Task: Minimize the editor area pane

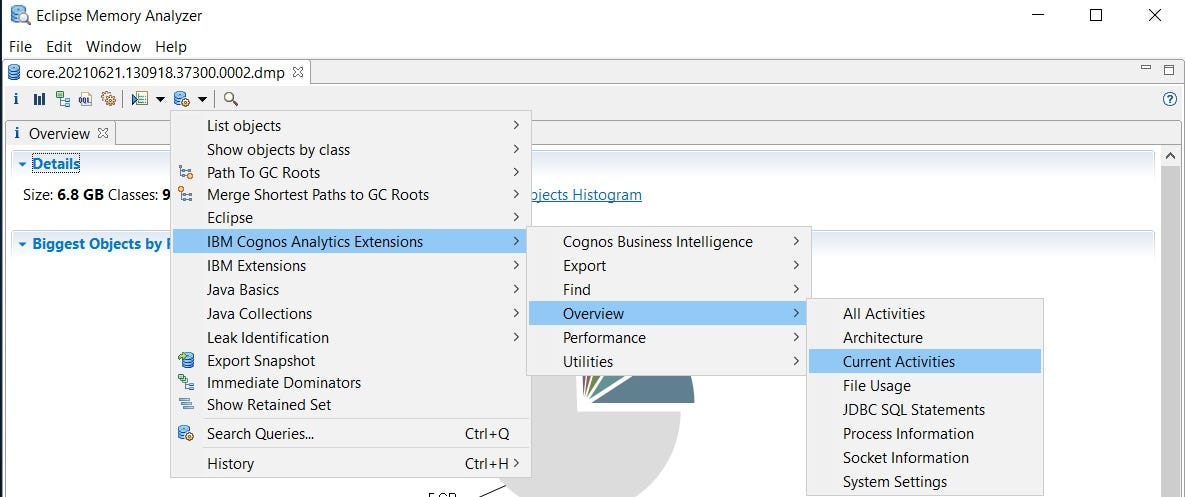Action: [x=1146, y=69]
